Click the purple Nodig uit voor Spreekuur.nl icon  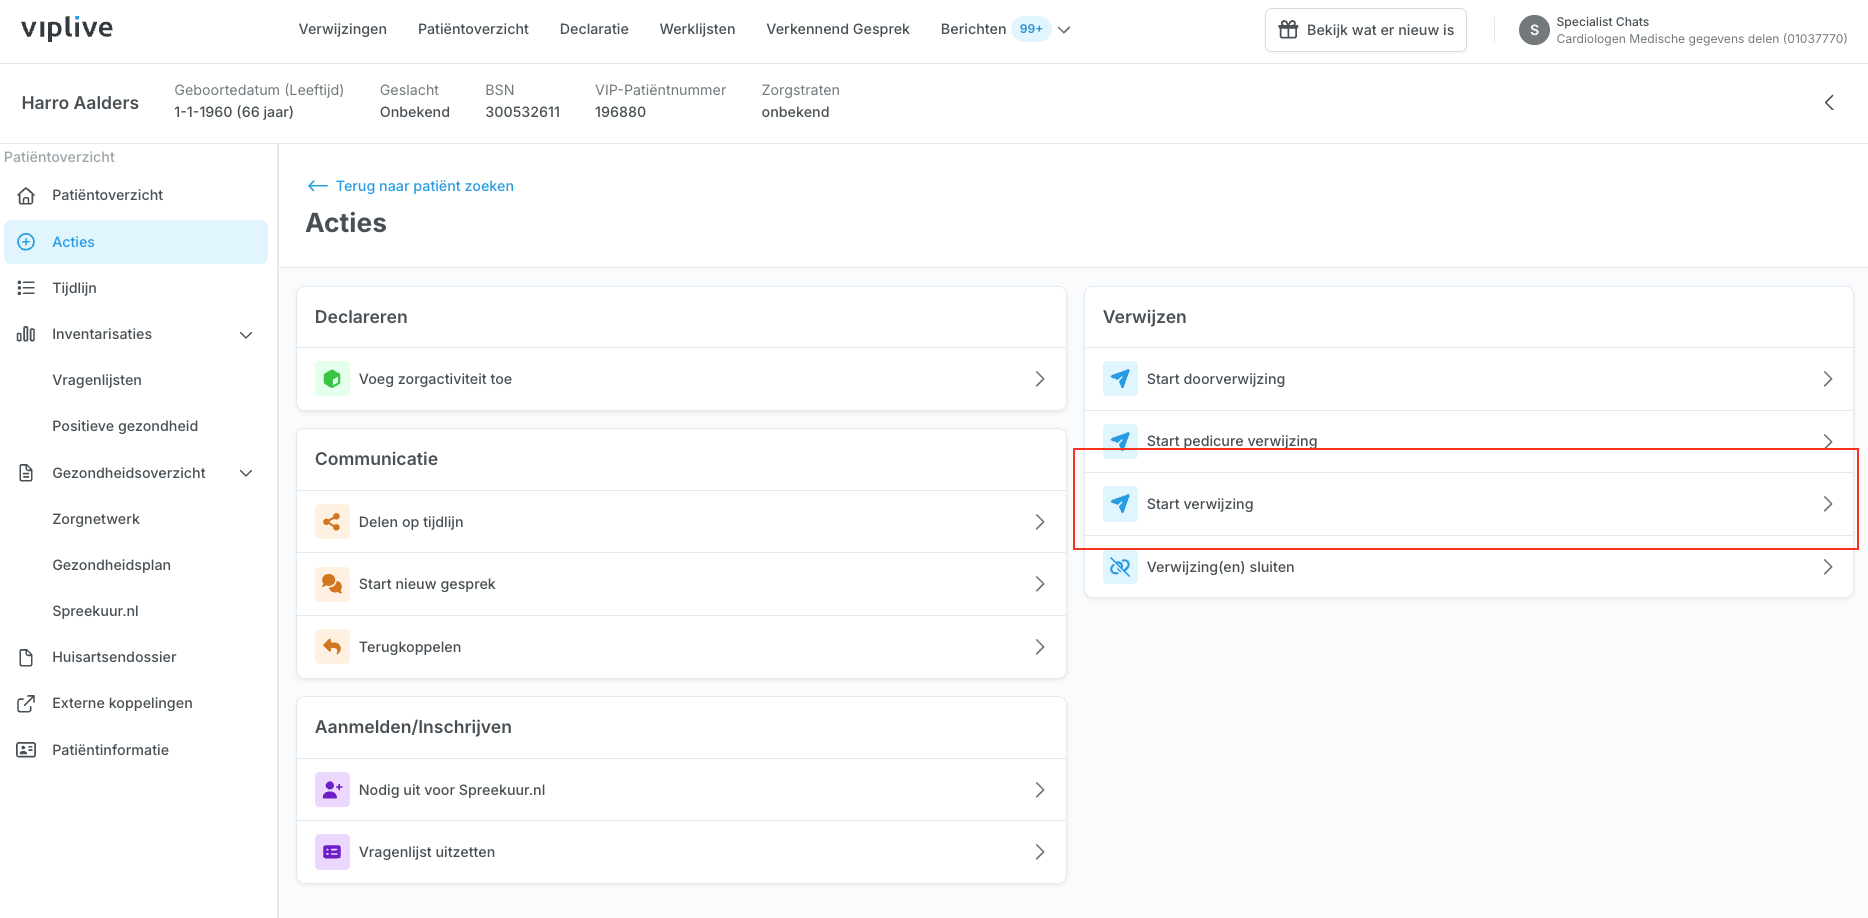tap(332, 790)
